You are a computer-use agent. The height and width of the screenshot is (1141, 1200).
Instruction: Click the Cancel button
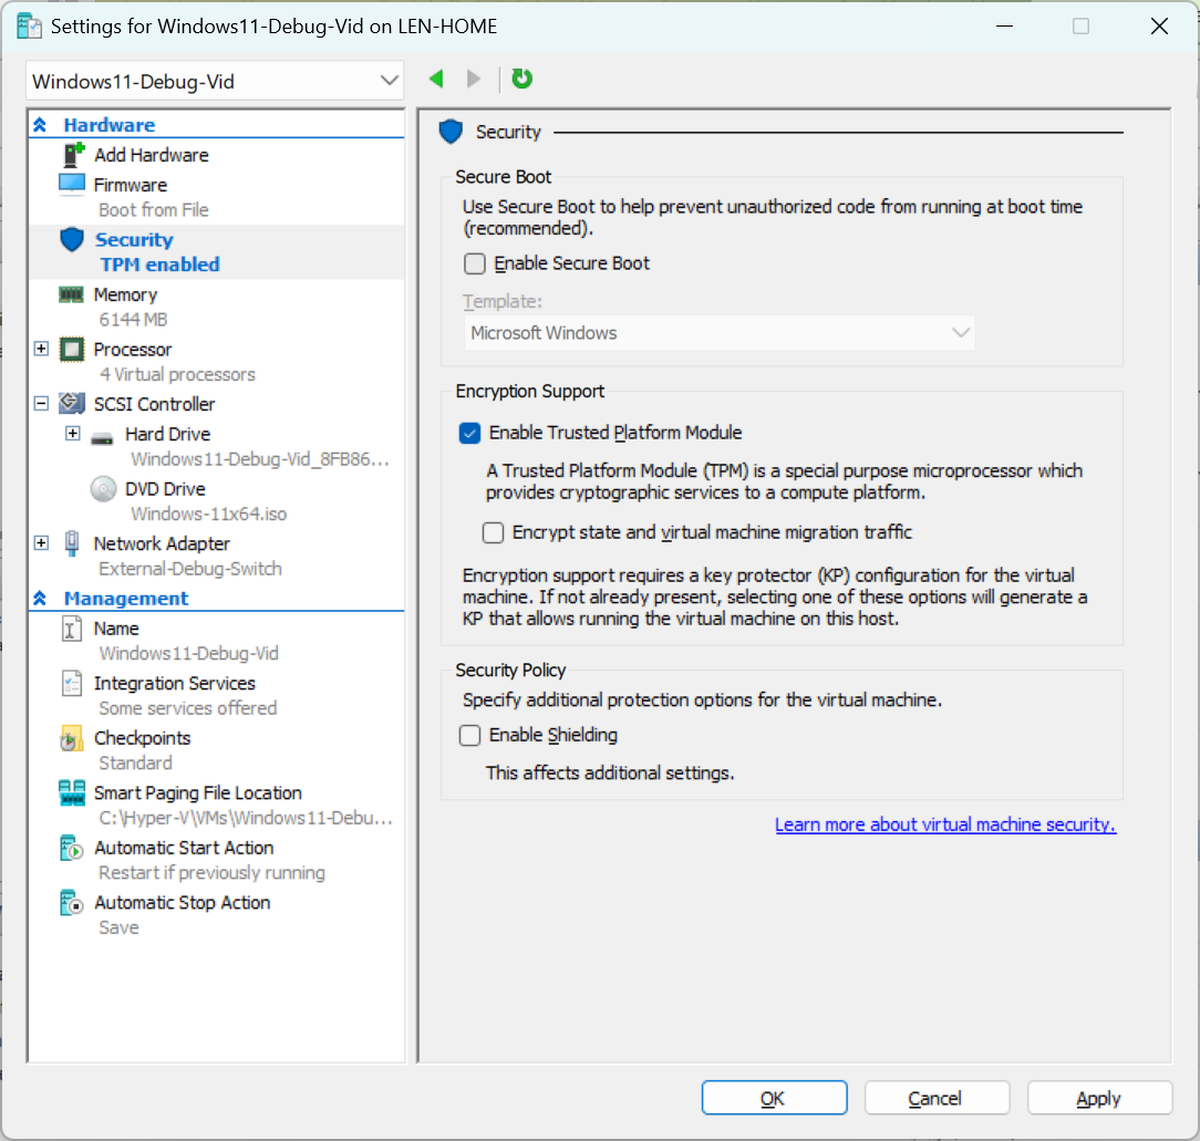click(936, 1098)
